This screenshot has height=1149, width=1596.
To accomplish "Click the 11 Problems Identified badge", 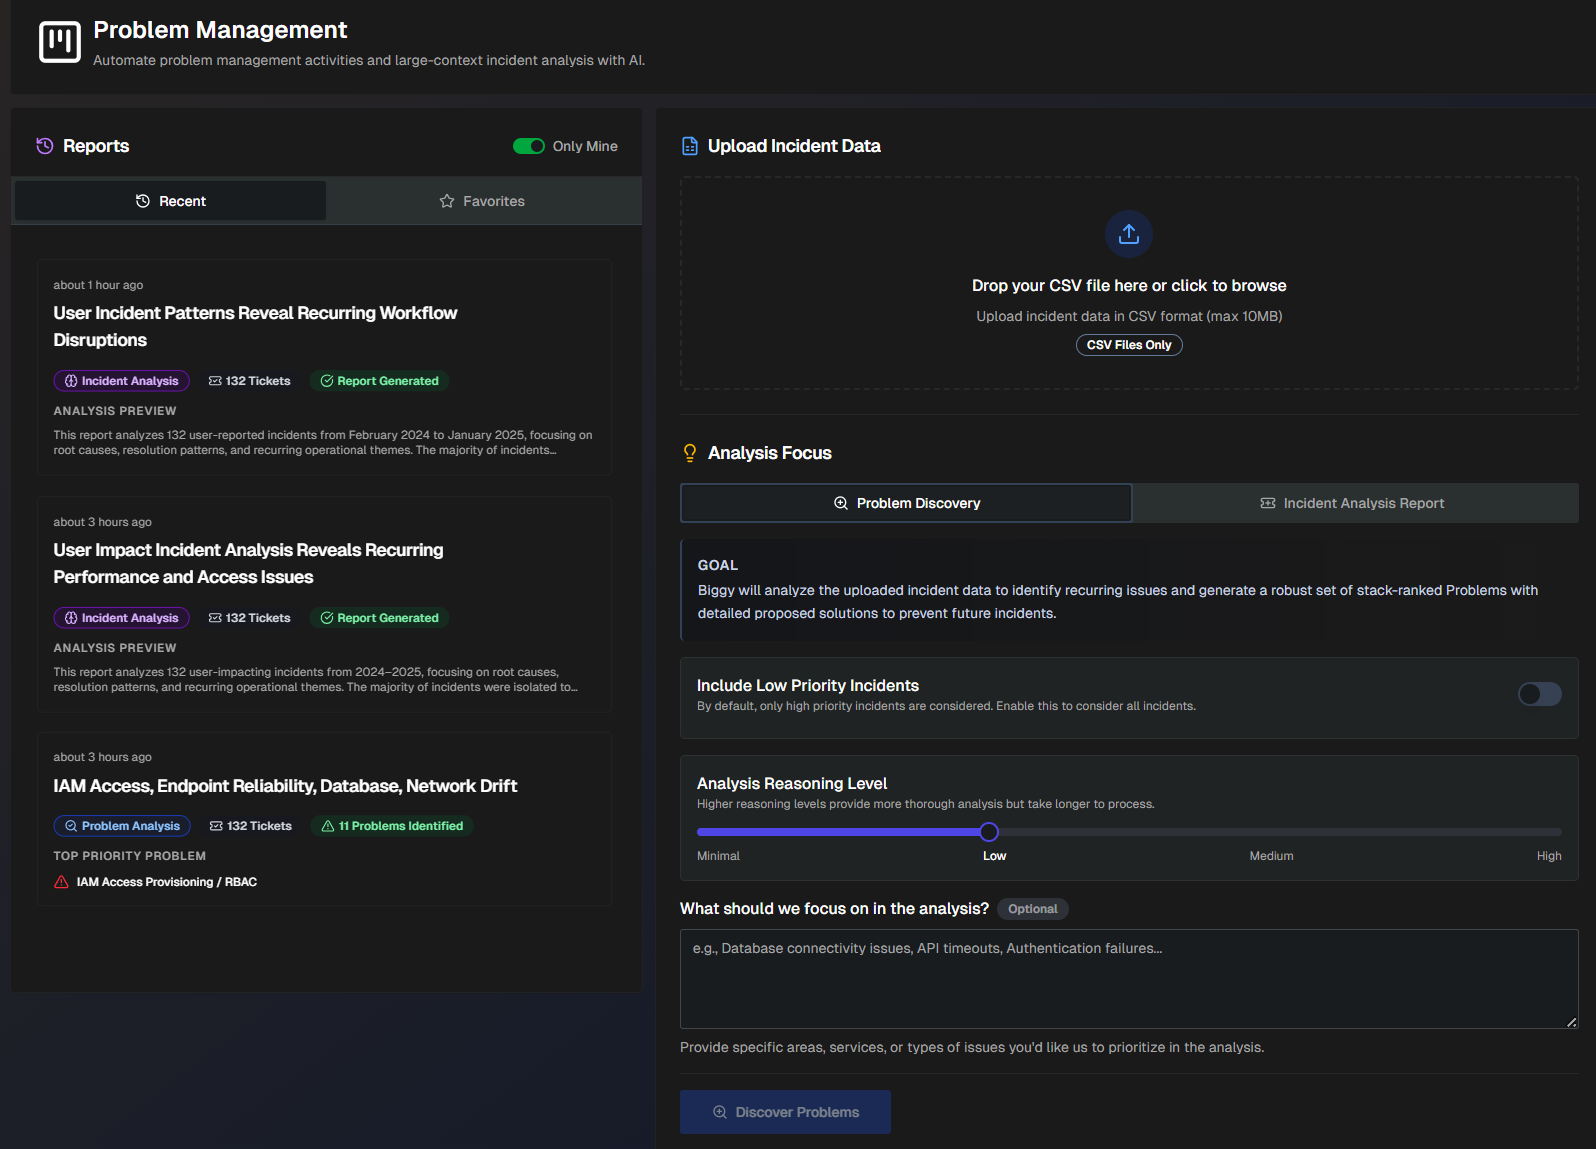I will 392,826.
